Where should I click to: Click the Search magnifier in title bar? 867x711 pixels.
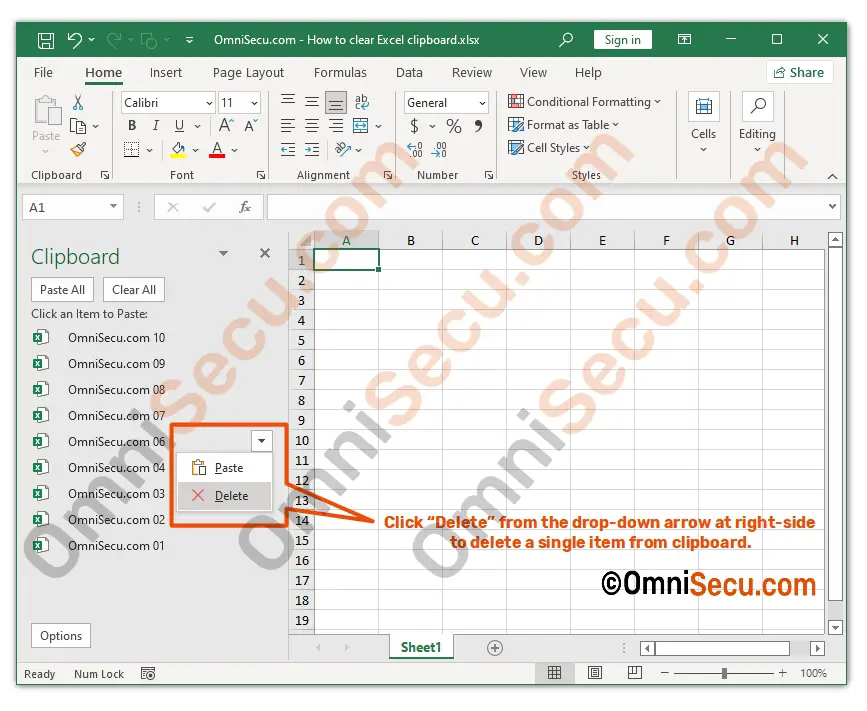click(566, 40)
